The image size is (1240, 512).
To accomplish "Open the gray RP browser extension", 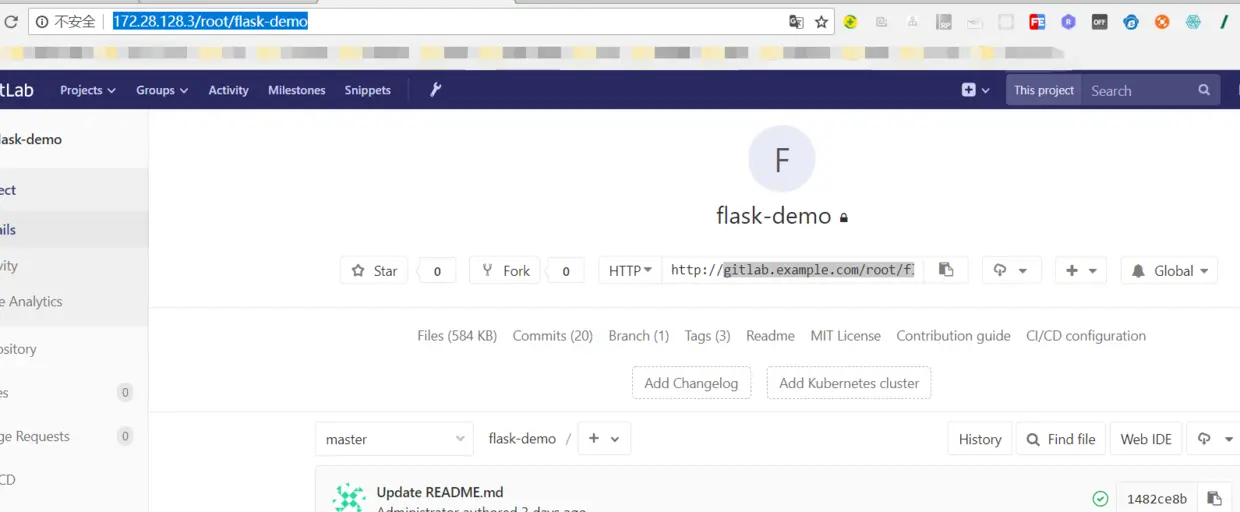I will (x=944, y=21).
